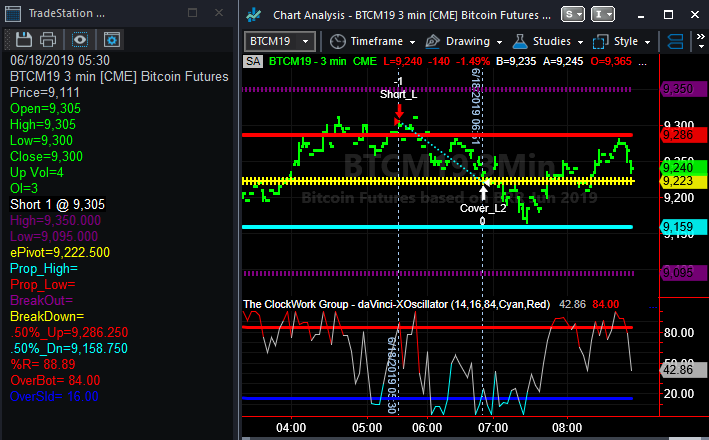This screenshot has width=709, height=440.
Task: Click the SA badge on the chart status line
Action: (x=253, y=62)
